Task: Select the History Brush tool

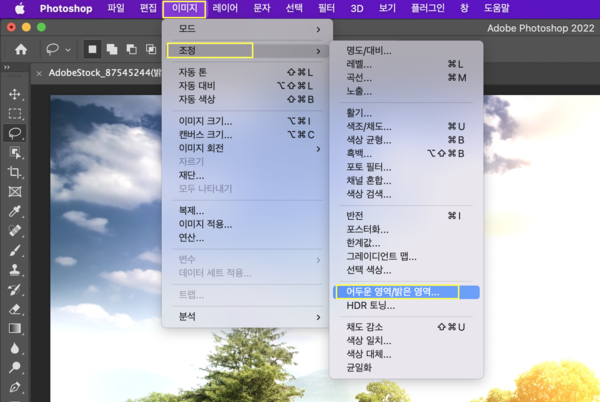Action: [15, 290]
